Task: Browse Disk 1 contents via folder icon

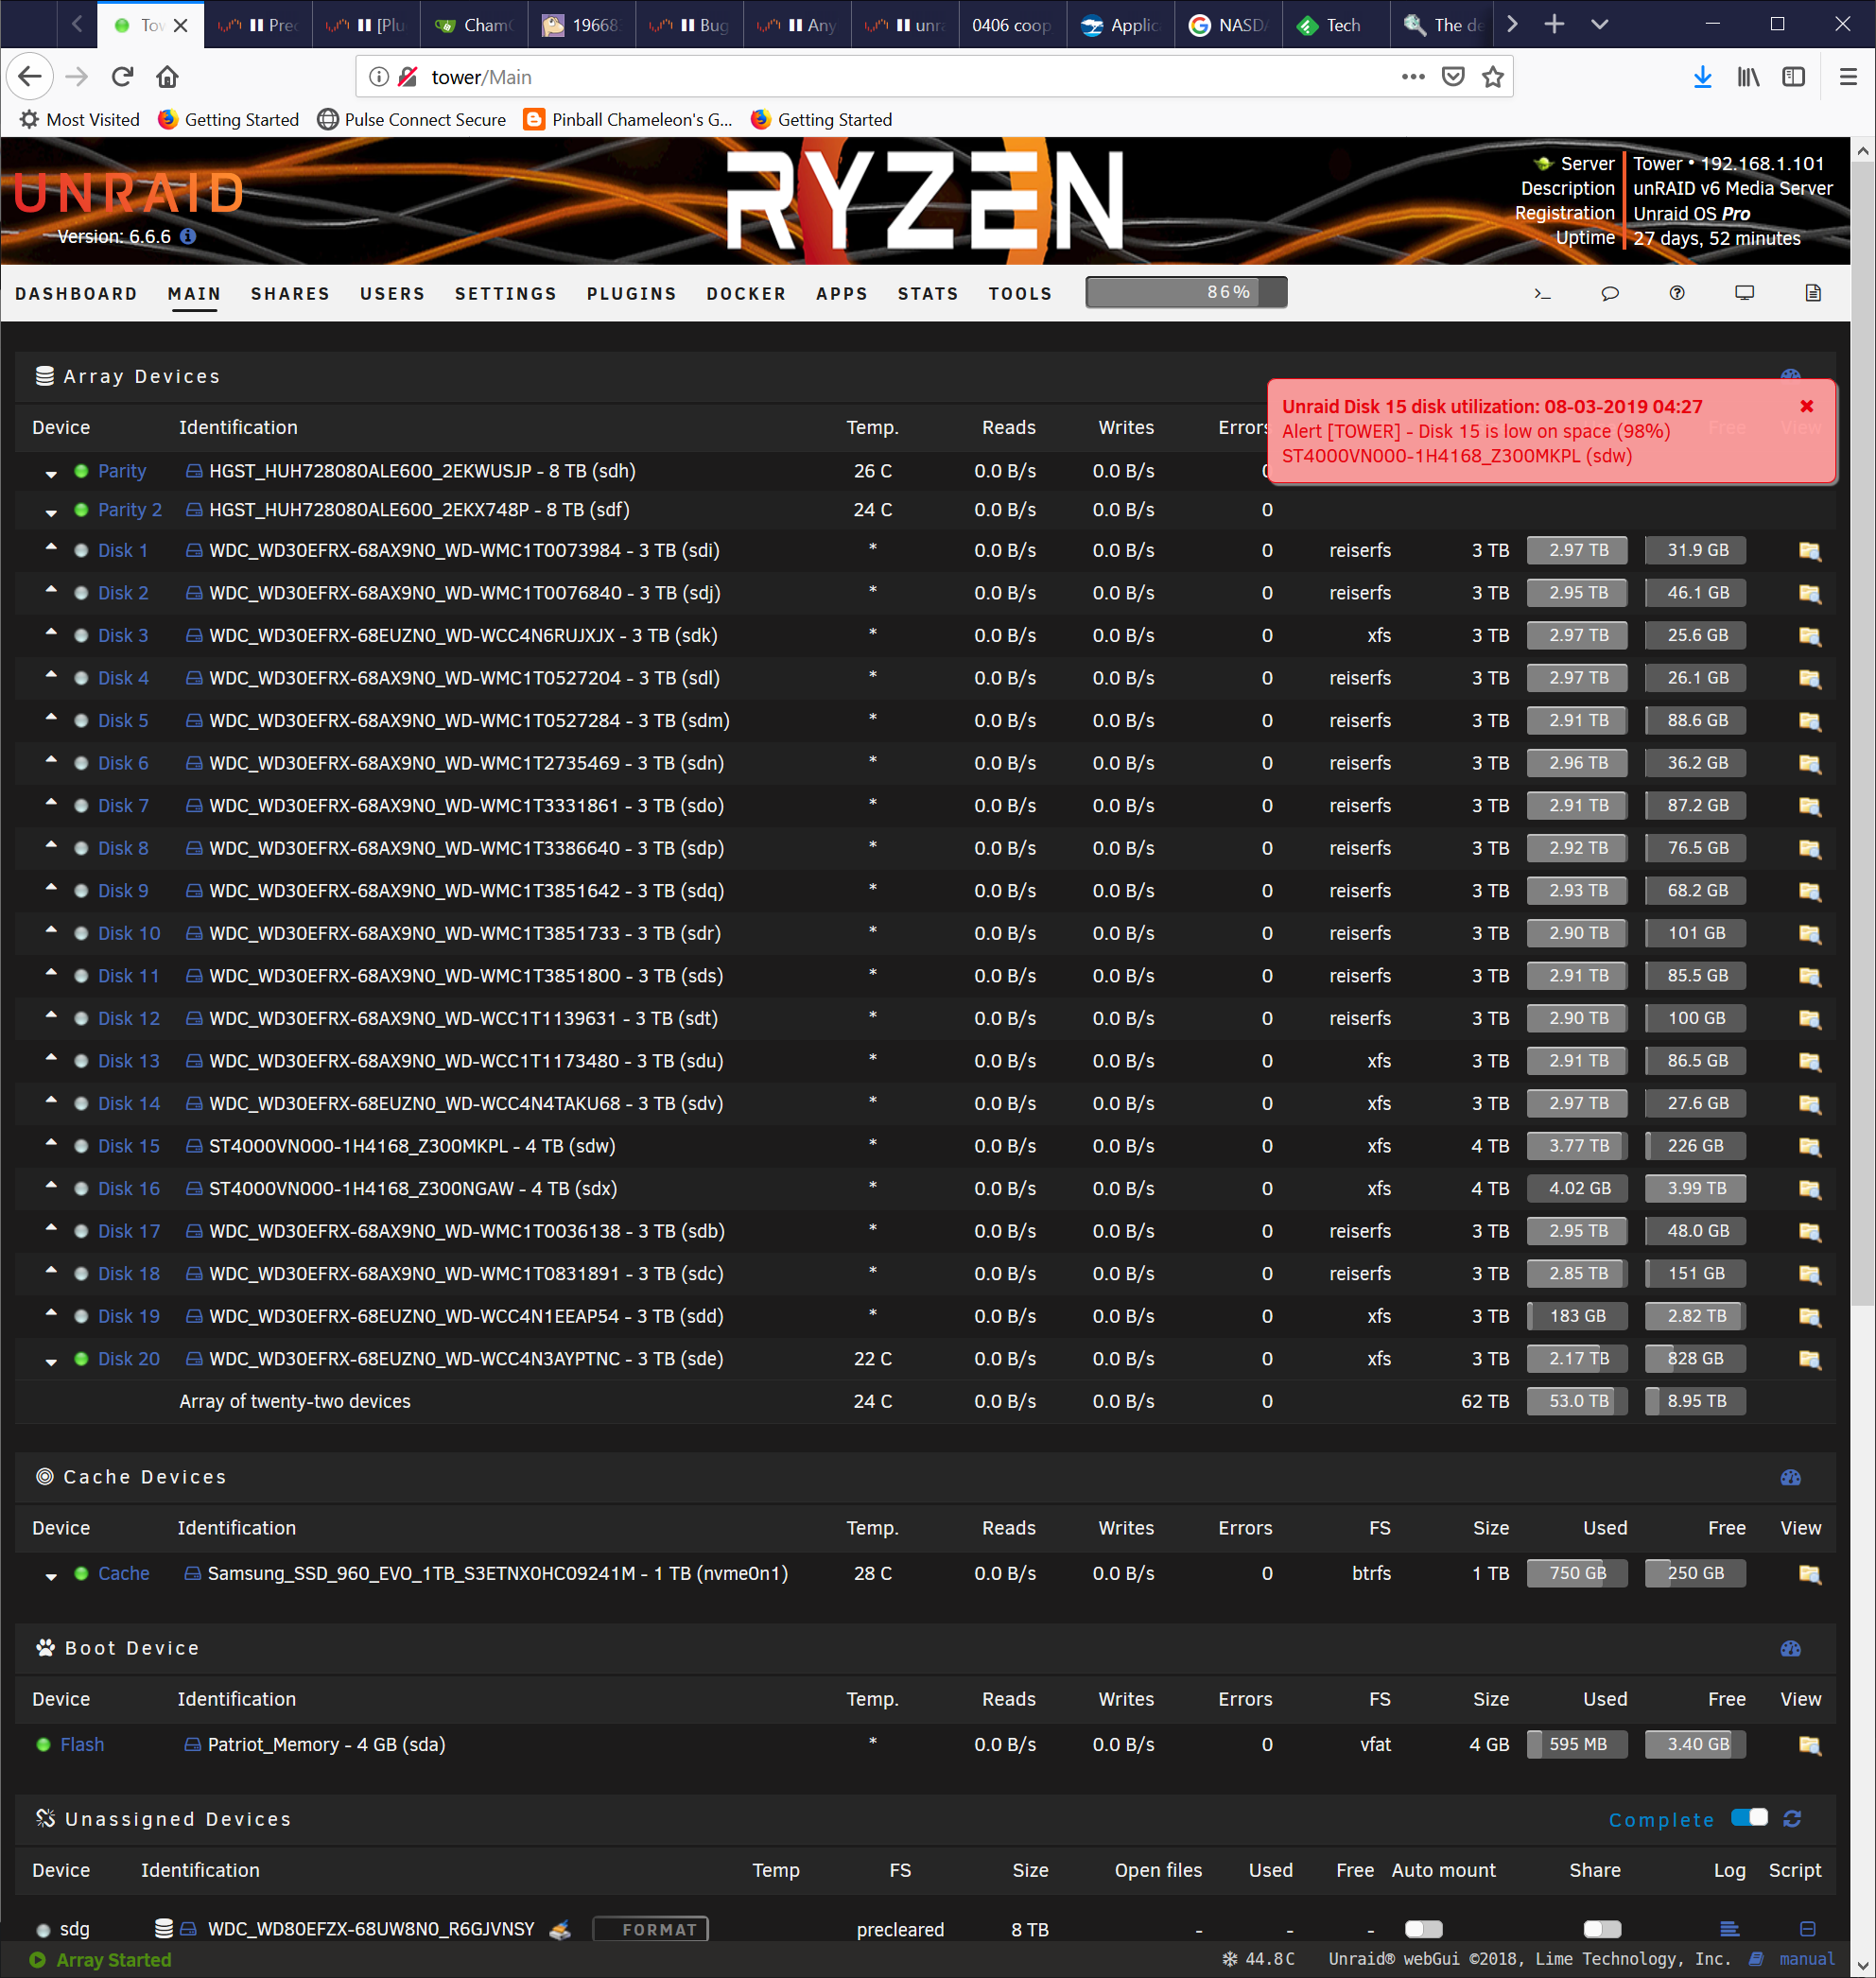Action: click(1809, 551)
